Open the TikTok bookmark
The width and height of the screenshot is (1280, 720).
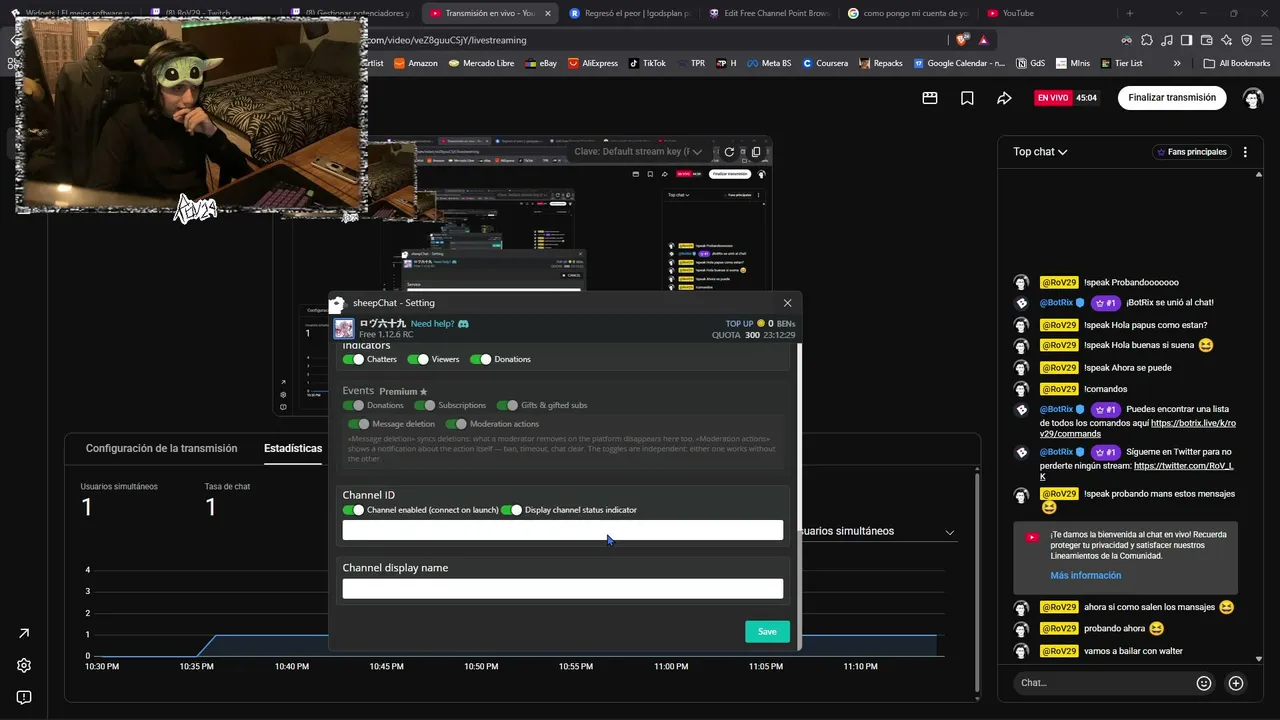click(x=647, y=63)
